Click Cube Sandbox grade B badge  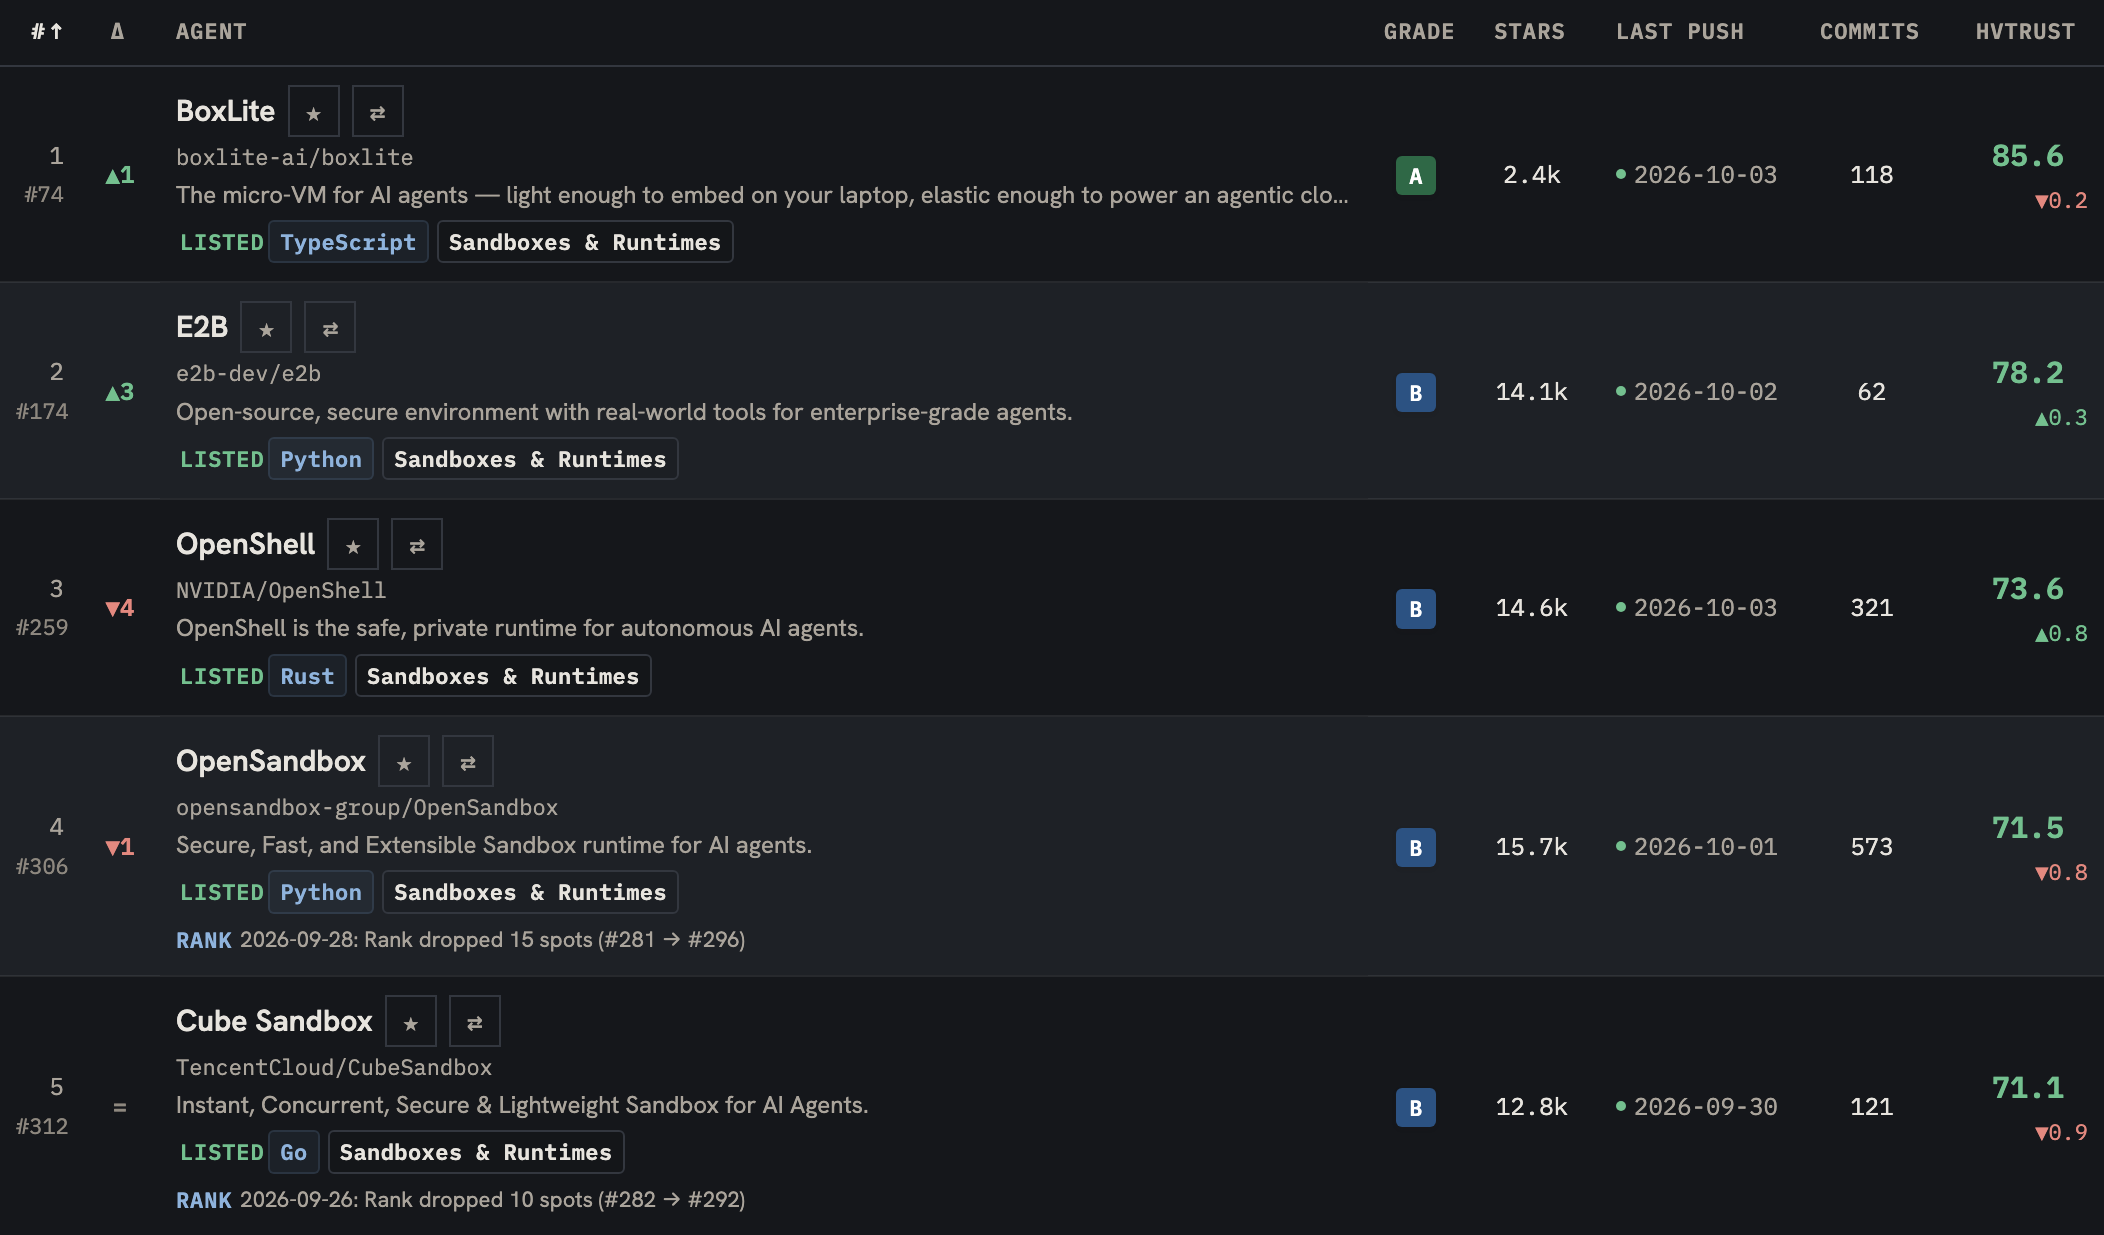(x=1416, y=1107)
